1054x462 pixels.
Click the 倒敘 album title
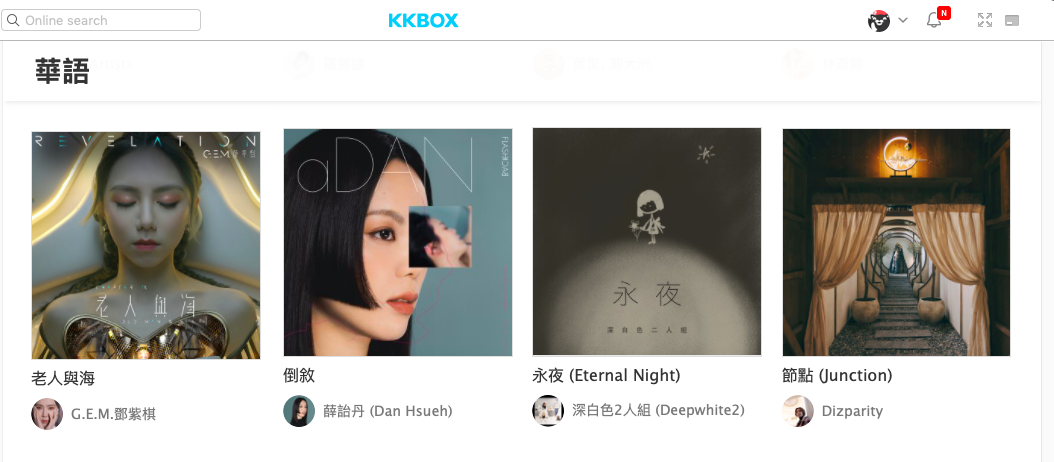[299, 375]
